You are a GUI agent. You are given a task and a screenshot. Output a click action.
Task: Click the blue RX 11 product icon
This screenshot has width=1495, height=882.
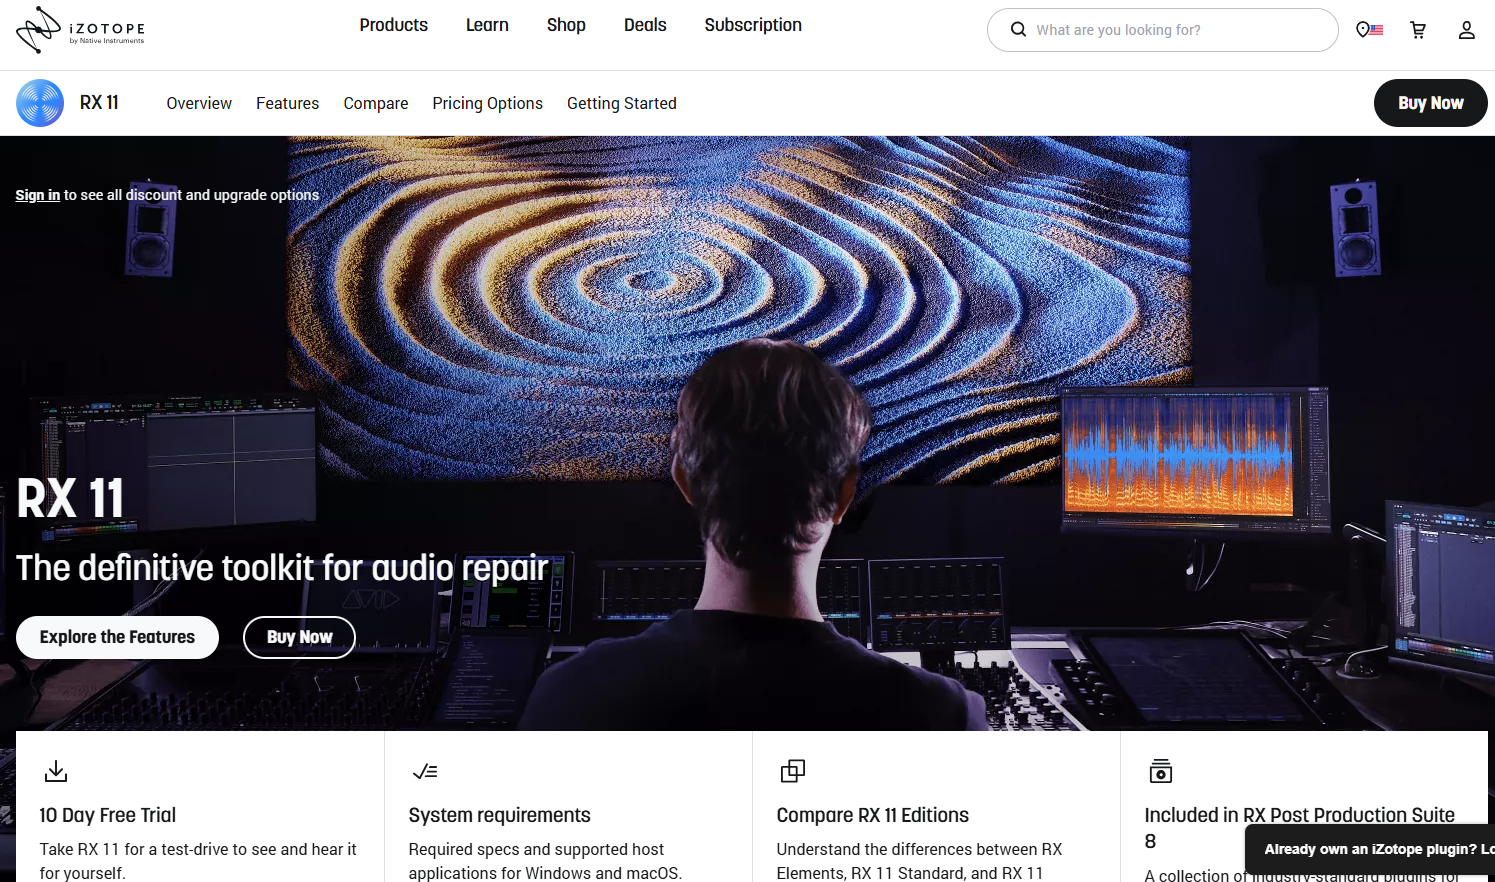pyautogui.click(x=40, y=103)
